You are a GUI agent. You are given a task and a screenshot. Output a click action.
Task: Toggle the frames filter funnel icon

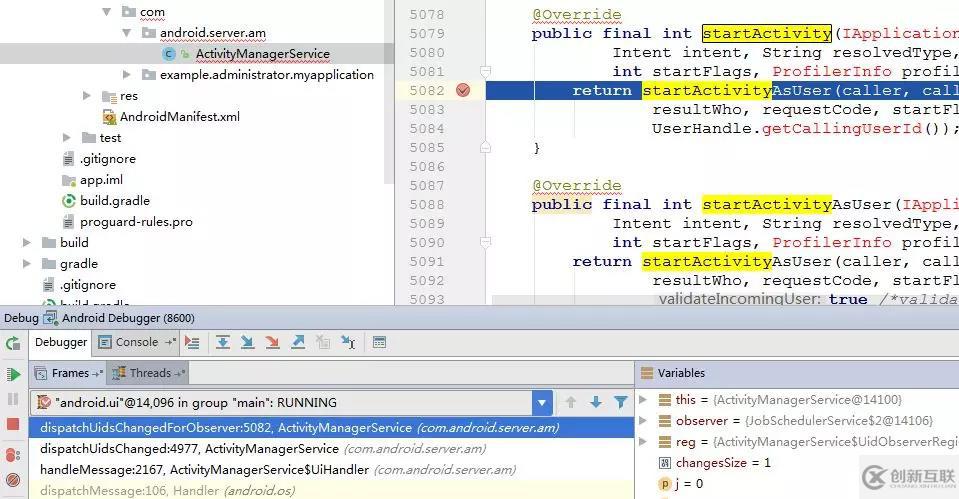[620, 402]
